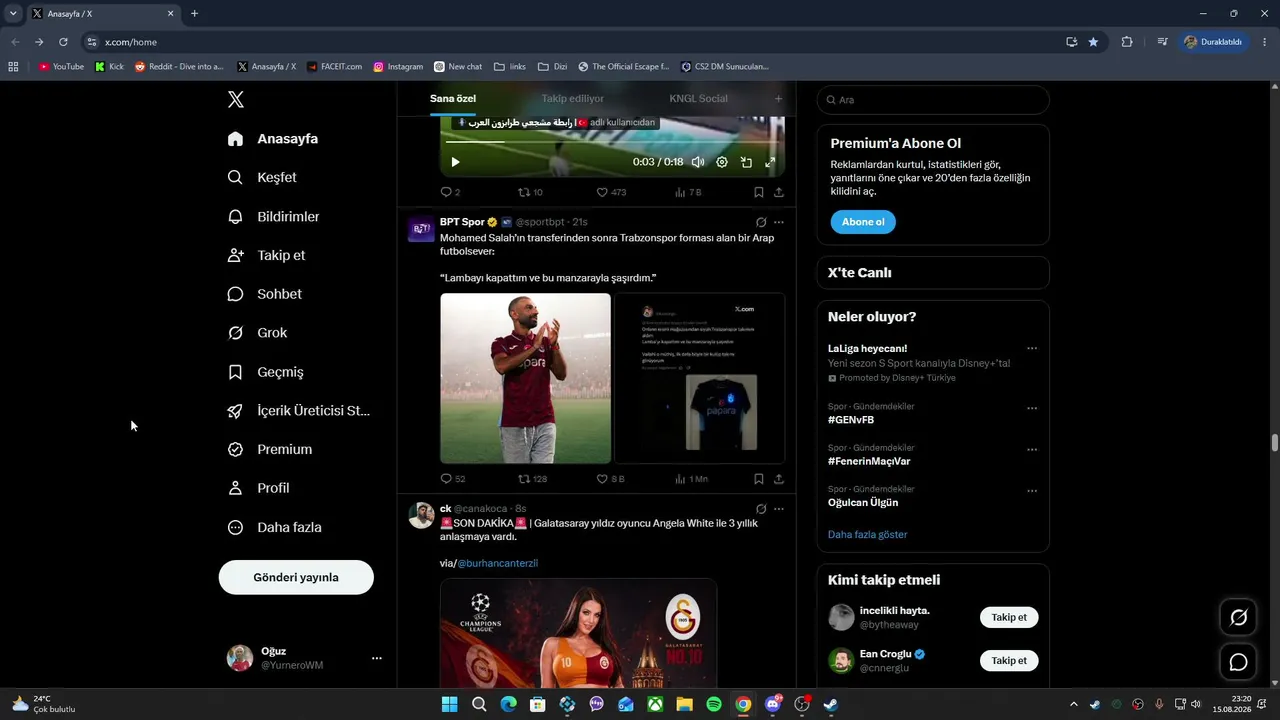Ask Grok about the ck post

[761, 509]
